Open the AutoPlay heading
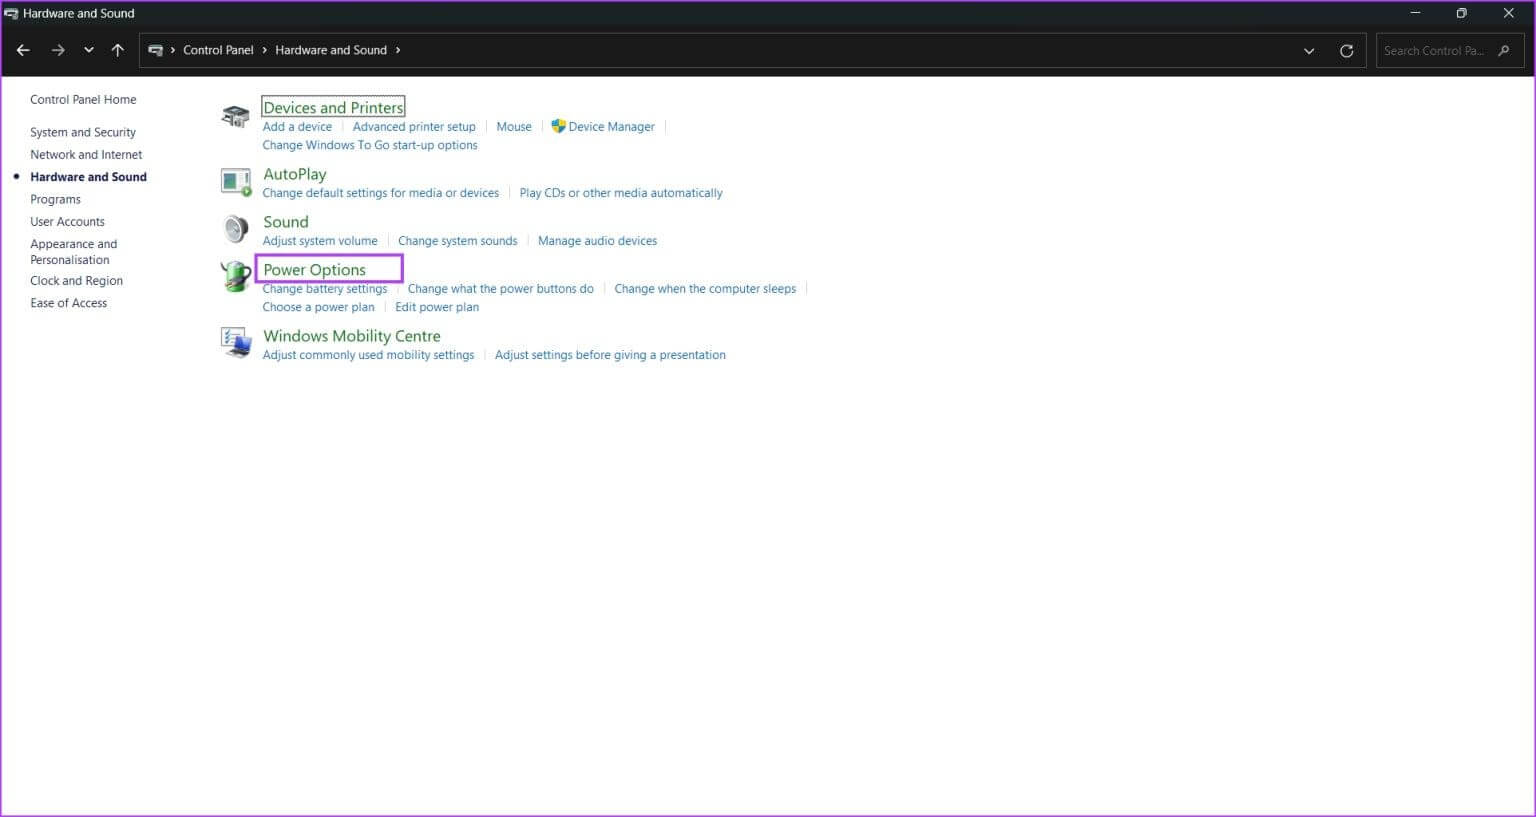1536x817 pixels. (x=294, y=174)
